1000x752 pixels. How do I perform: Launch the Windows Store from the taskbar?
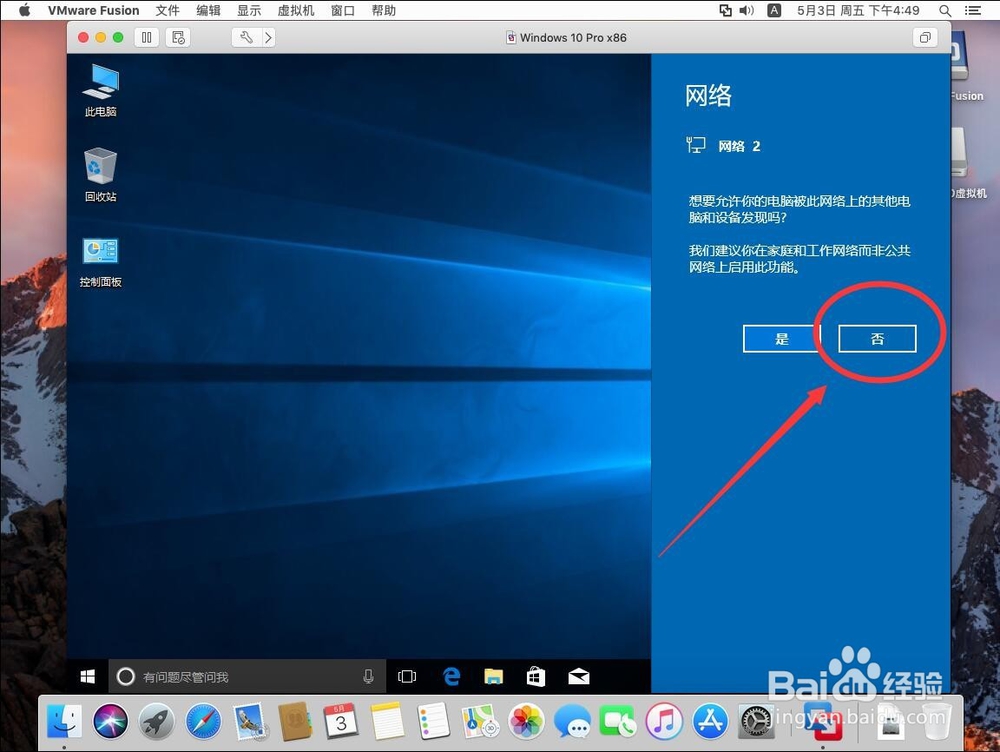coord(535,676)
